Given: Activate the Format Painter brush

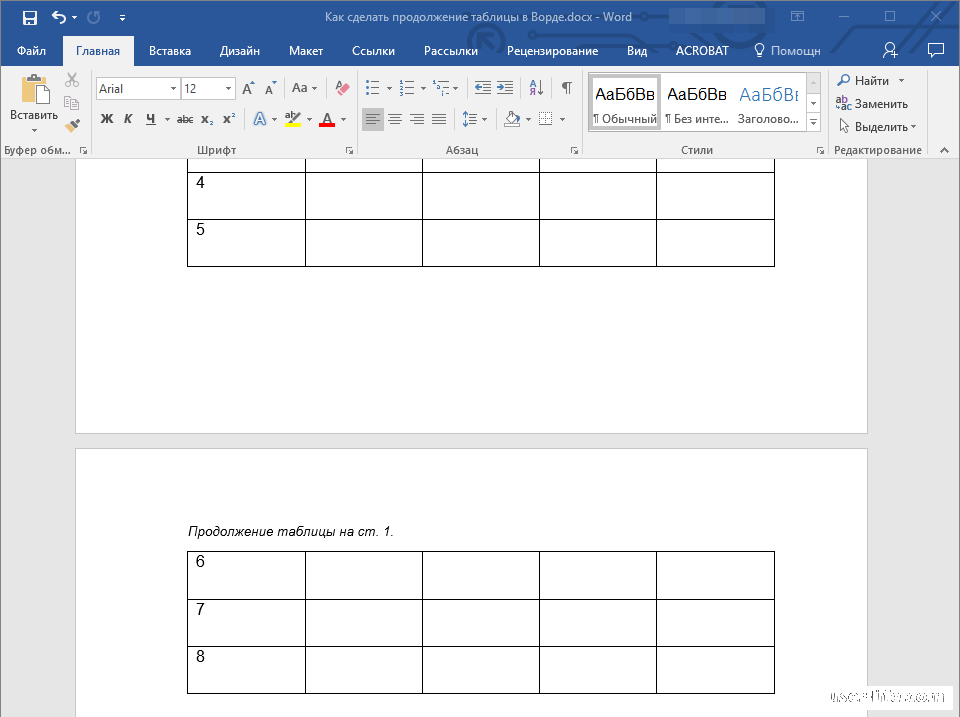Looking at the screenshot, I should pyautogui.click(x=72, y=126).
